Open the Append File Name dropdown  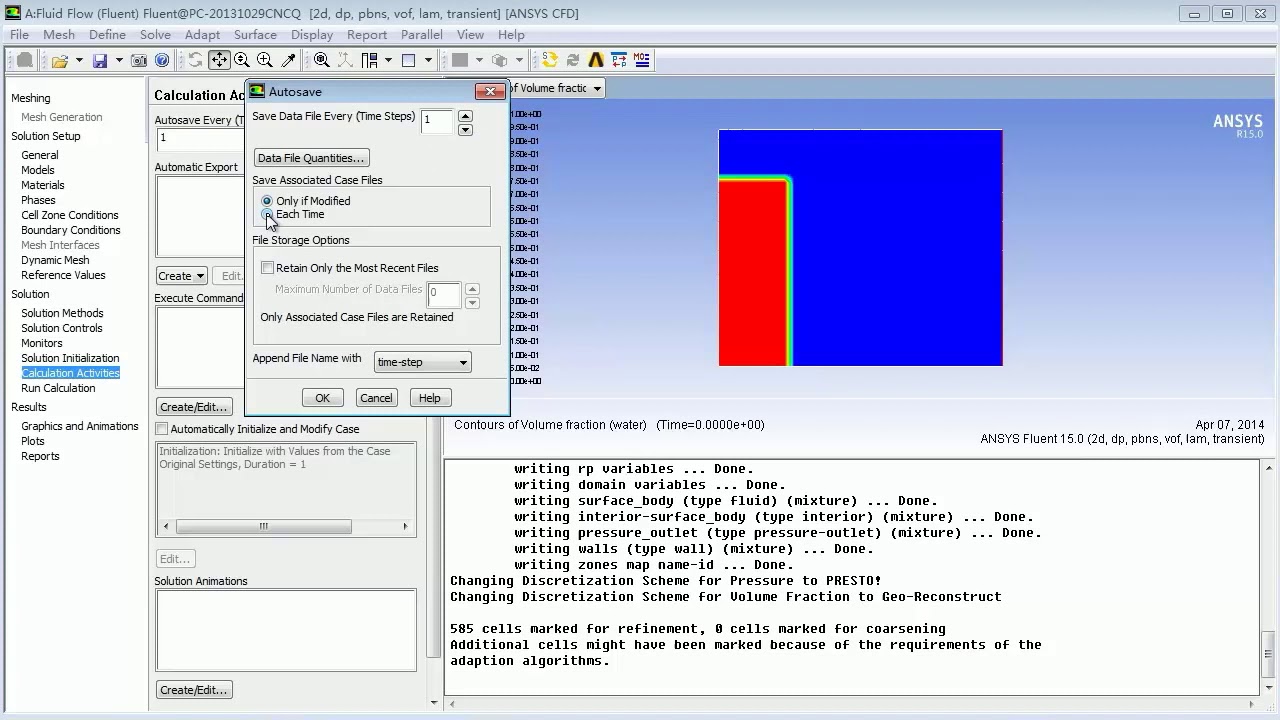point(422,362)
